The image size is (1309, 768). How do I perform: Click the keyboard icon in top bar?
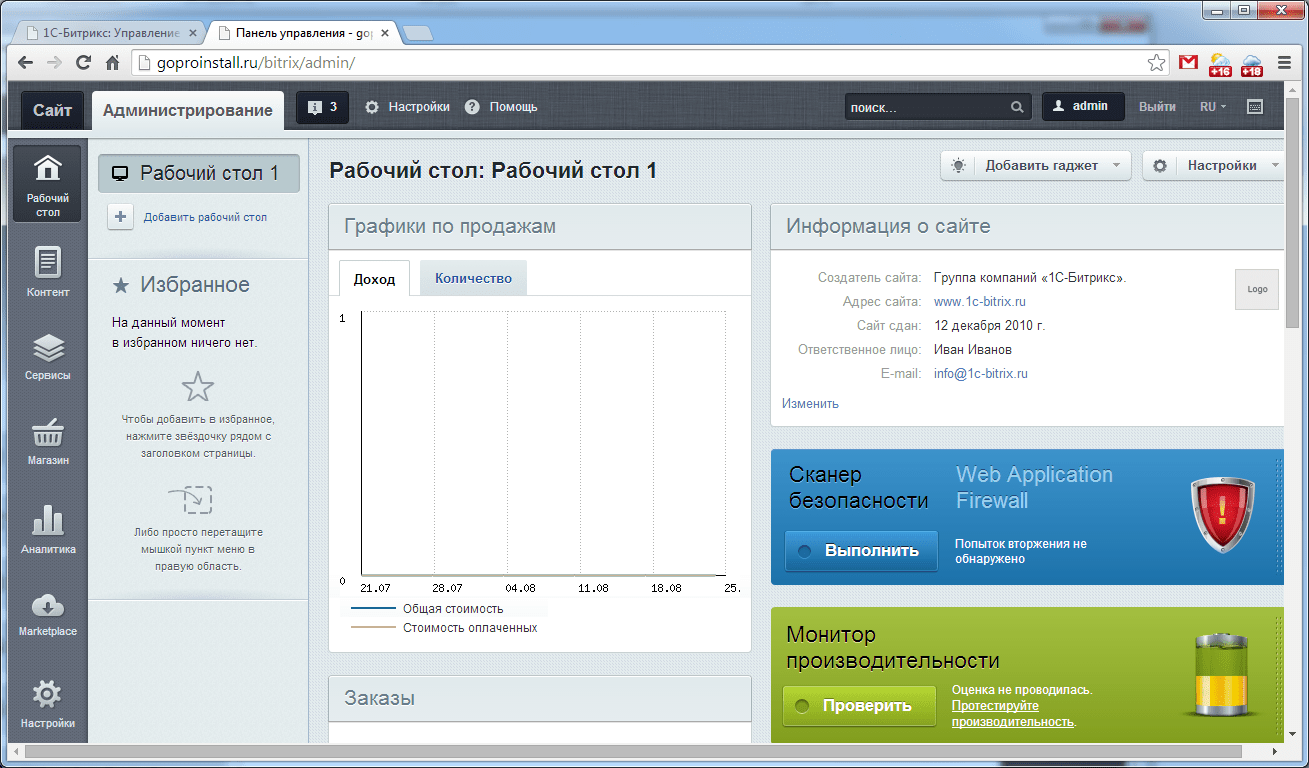point(1255,107)
